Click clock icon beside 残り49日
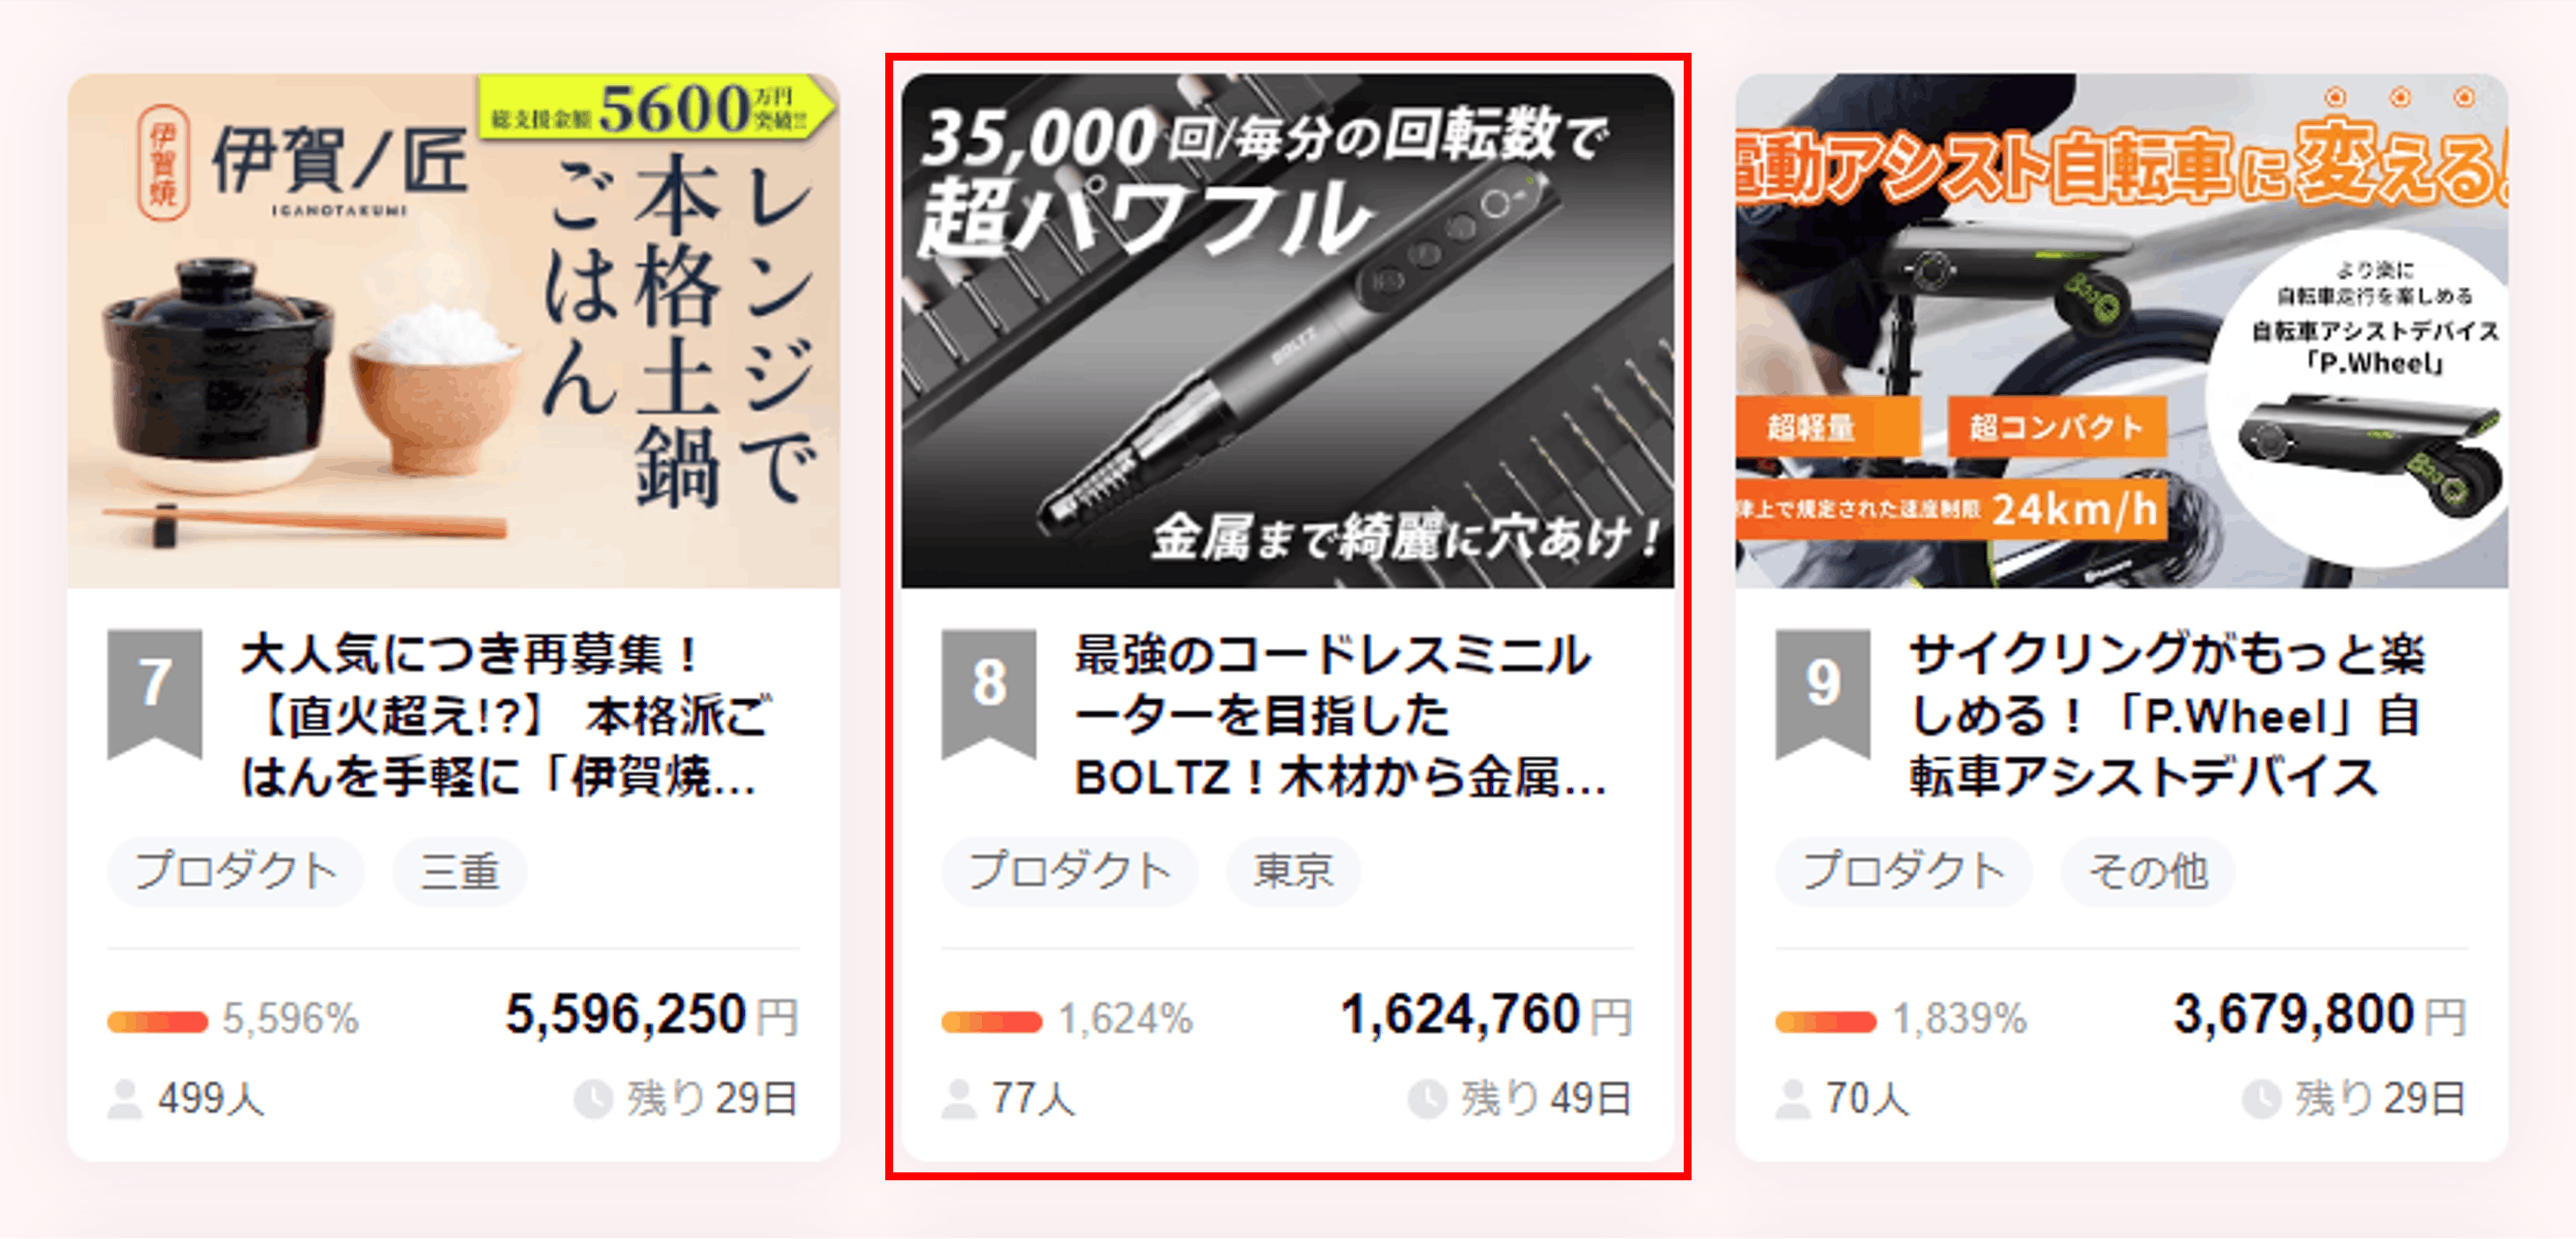 pos(1427,1099)
